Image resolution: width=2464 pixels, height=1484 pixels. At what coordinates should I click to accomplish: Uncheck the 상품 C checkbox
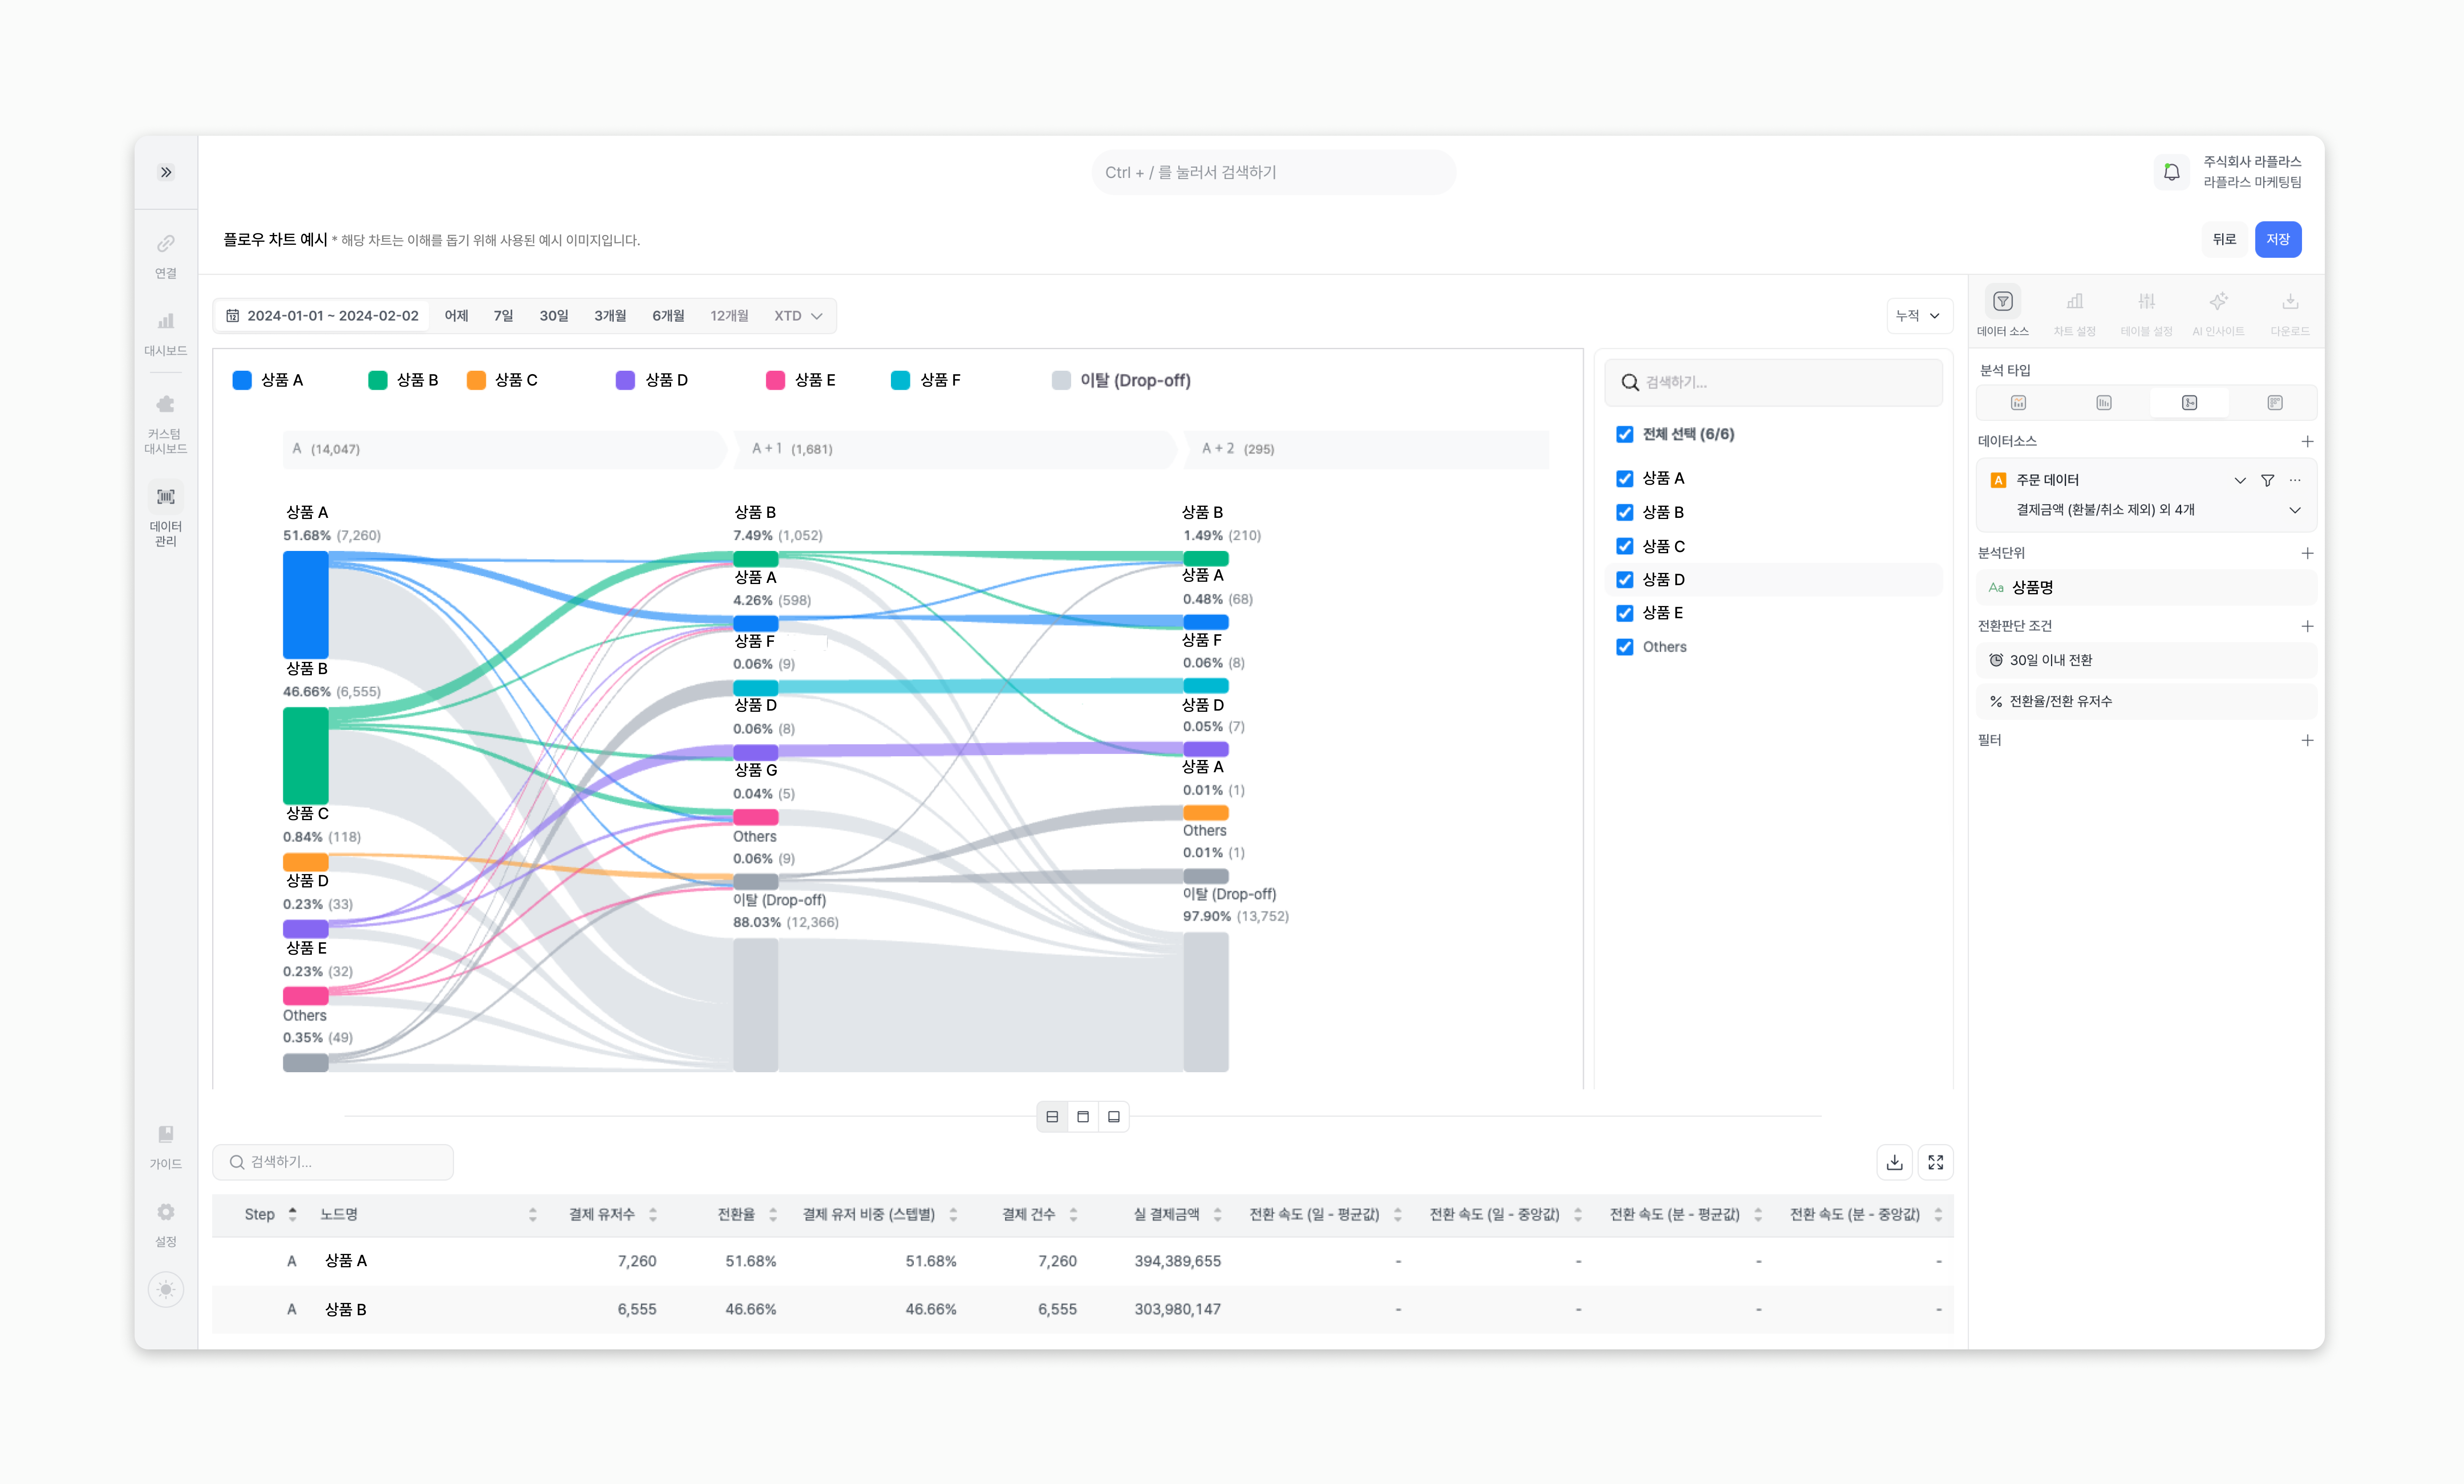(1625, 546)
